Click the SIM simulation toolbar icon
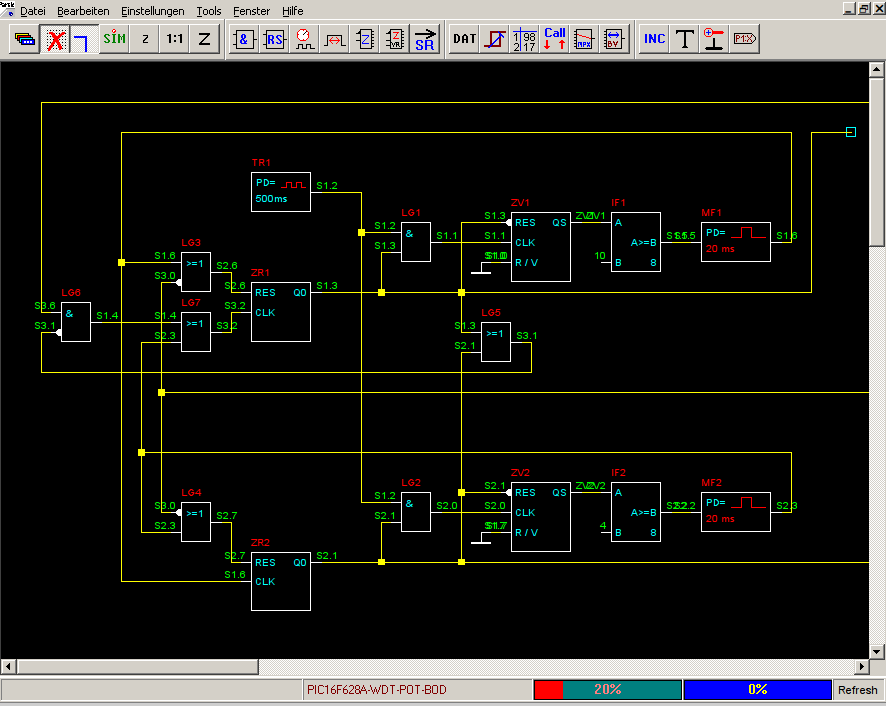This screenshot has height=706, width=886. [115, 39]
